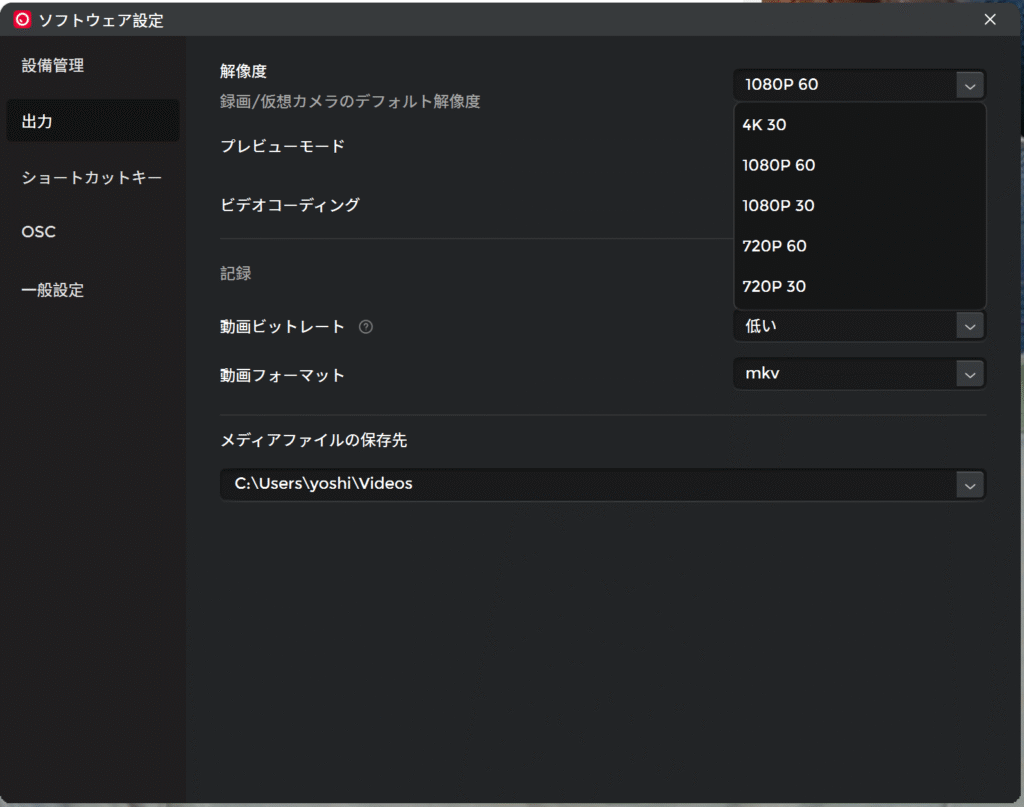The image size is (1024, 807).
Task: Choose the 720P 30 resolution option
Action: coord(775,287)
